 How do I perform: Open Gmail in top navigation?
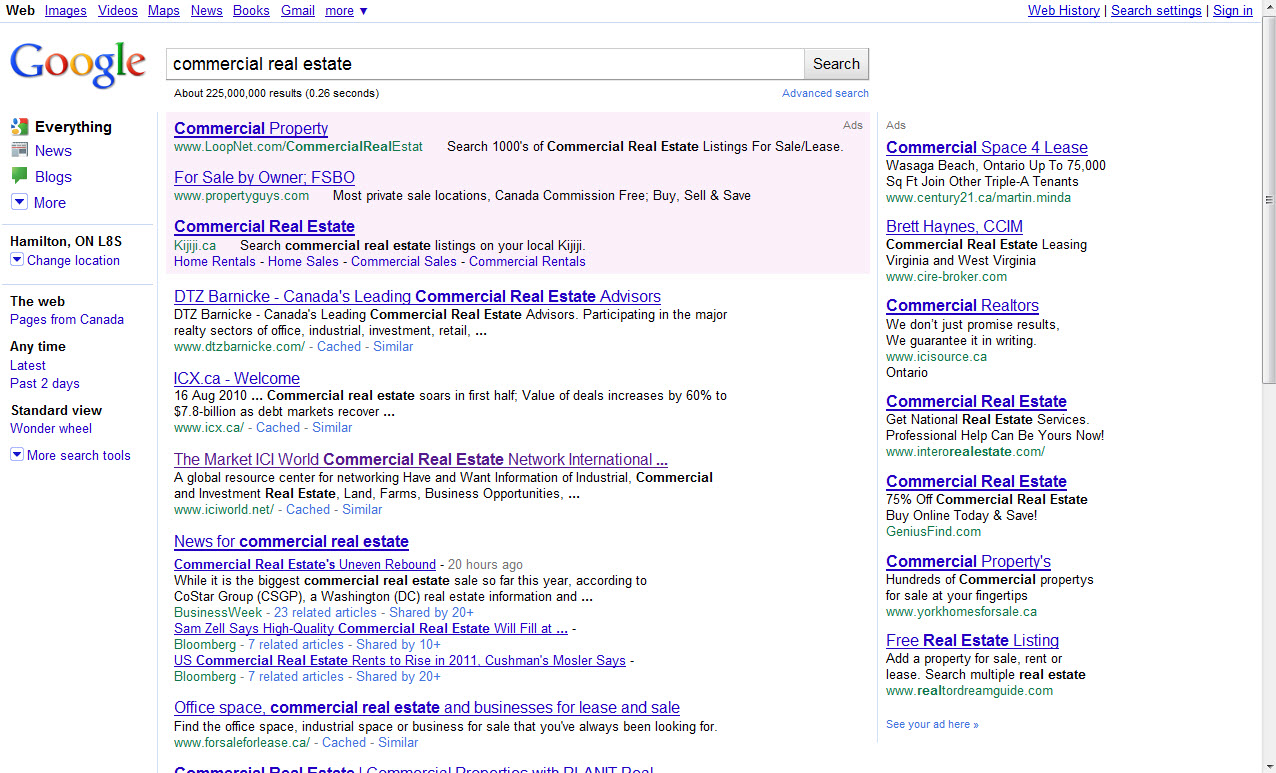(x=298, y=10)
